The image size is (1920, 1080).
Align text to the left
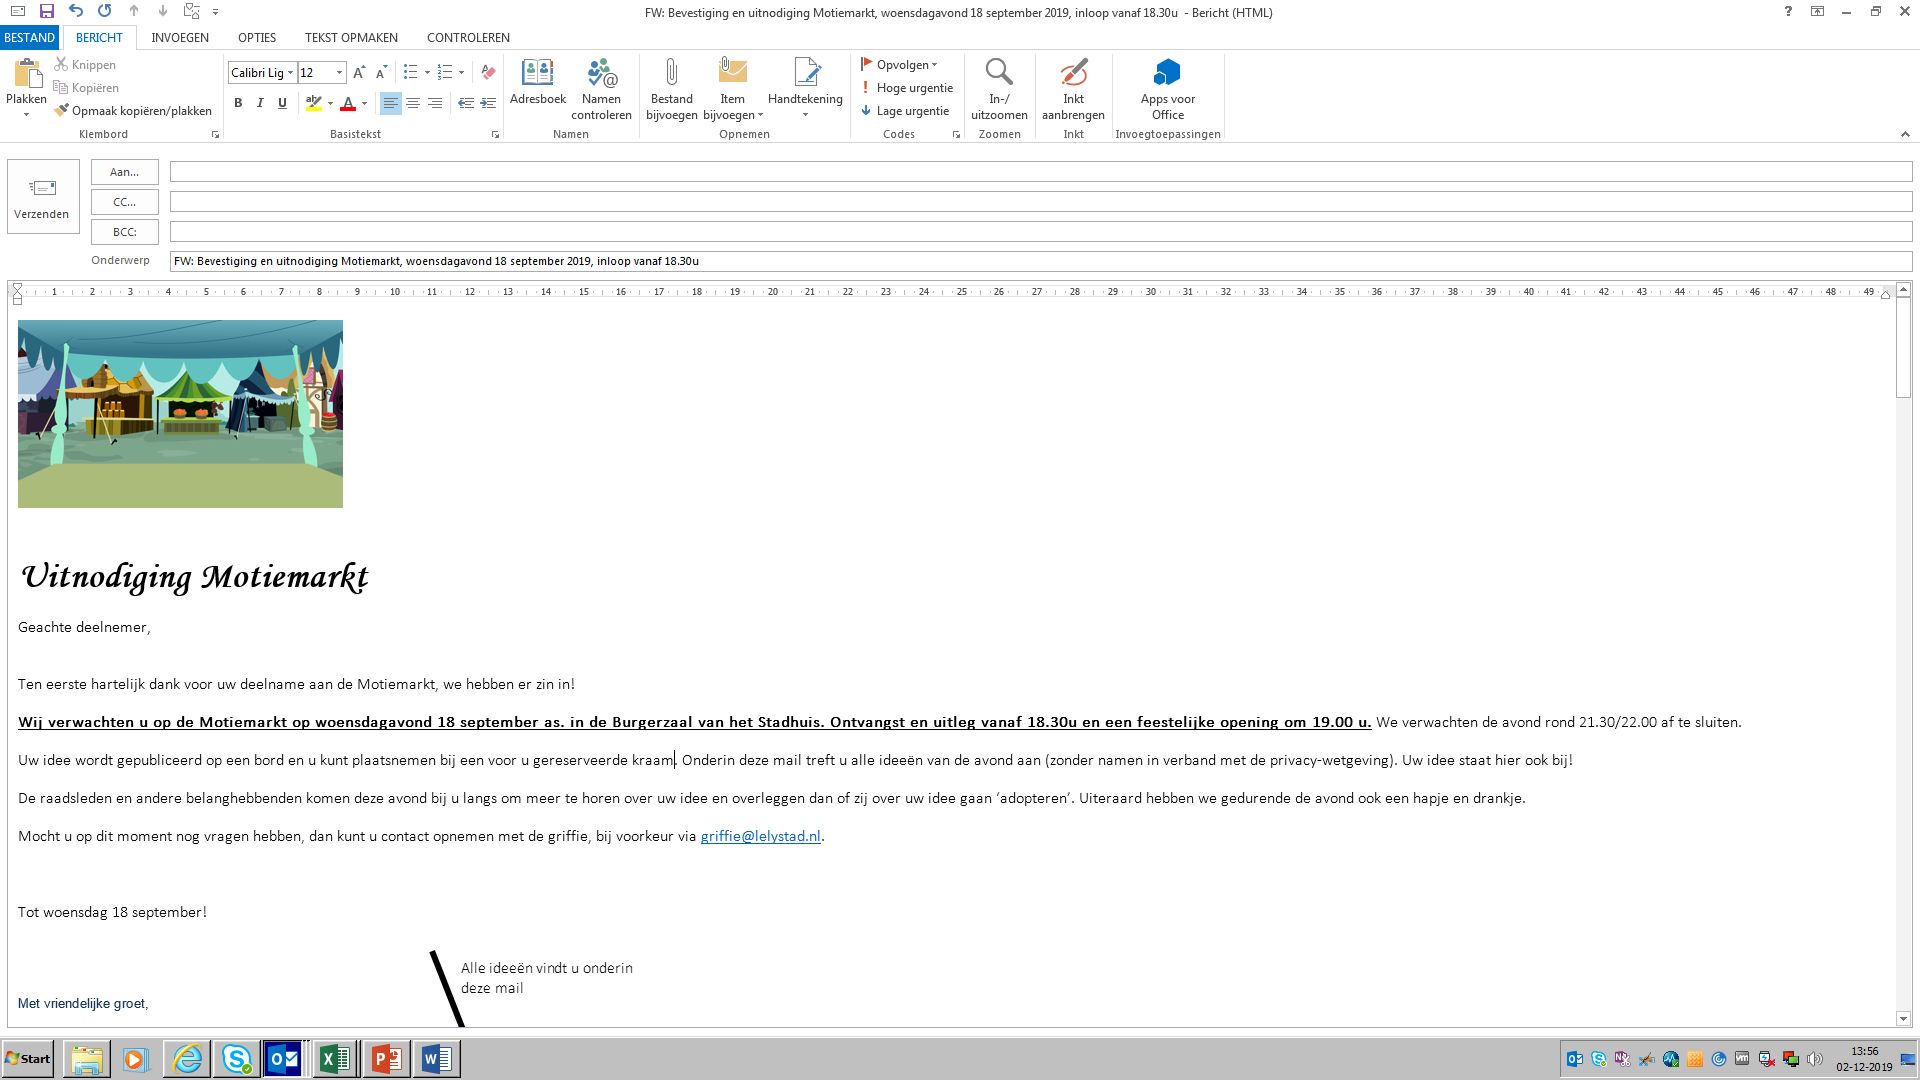pos(391,103)
